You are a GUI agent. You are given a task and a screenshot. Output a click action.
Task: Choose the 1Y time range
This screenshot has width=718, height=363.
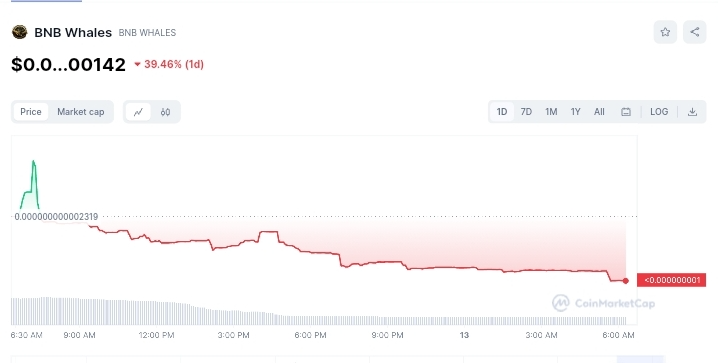pyautogui.click(x=576, y=112)
